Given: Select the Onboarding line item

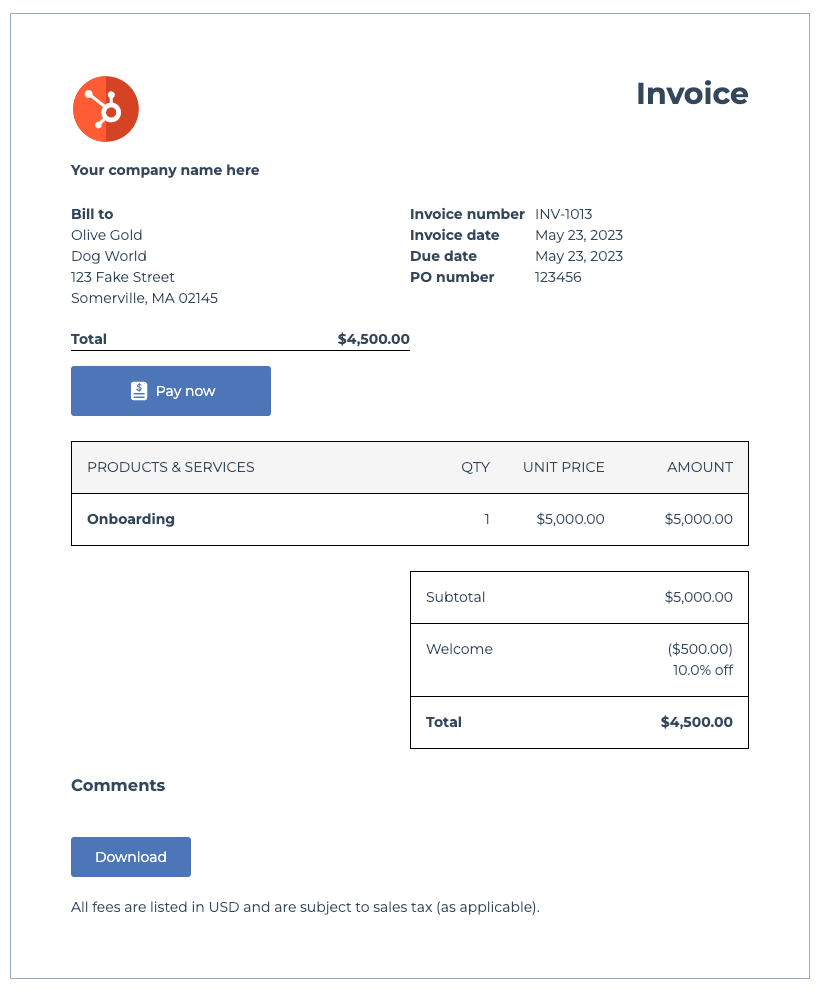Looking at the screenshot, I should pyautogui.click(x=131, y=519).
